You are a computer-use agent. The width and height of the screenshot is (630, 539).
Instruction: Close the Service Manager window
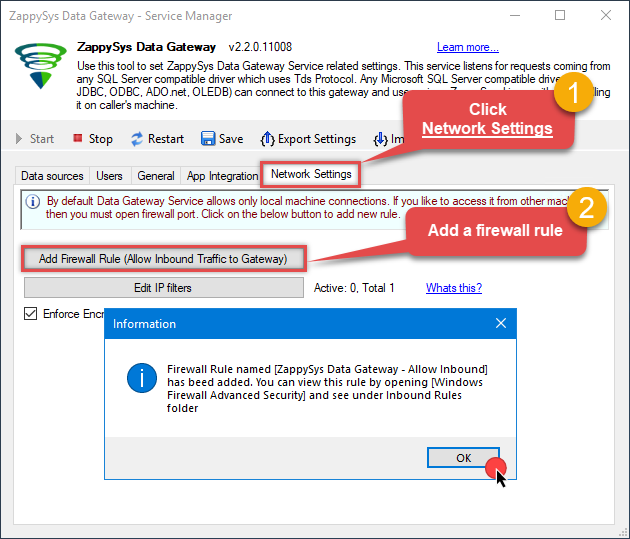(x=605, y=16)
